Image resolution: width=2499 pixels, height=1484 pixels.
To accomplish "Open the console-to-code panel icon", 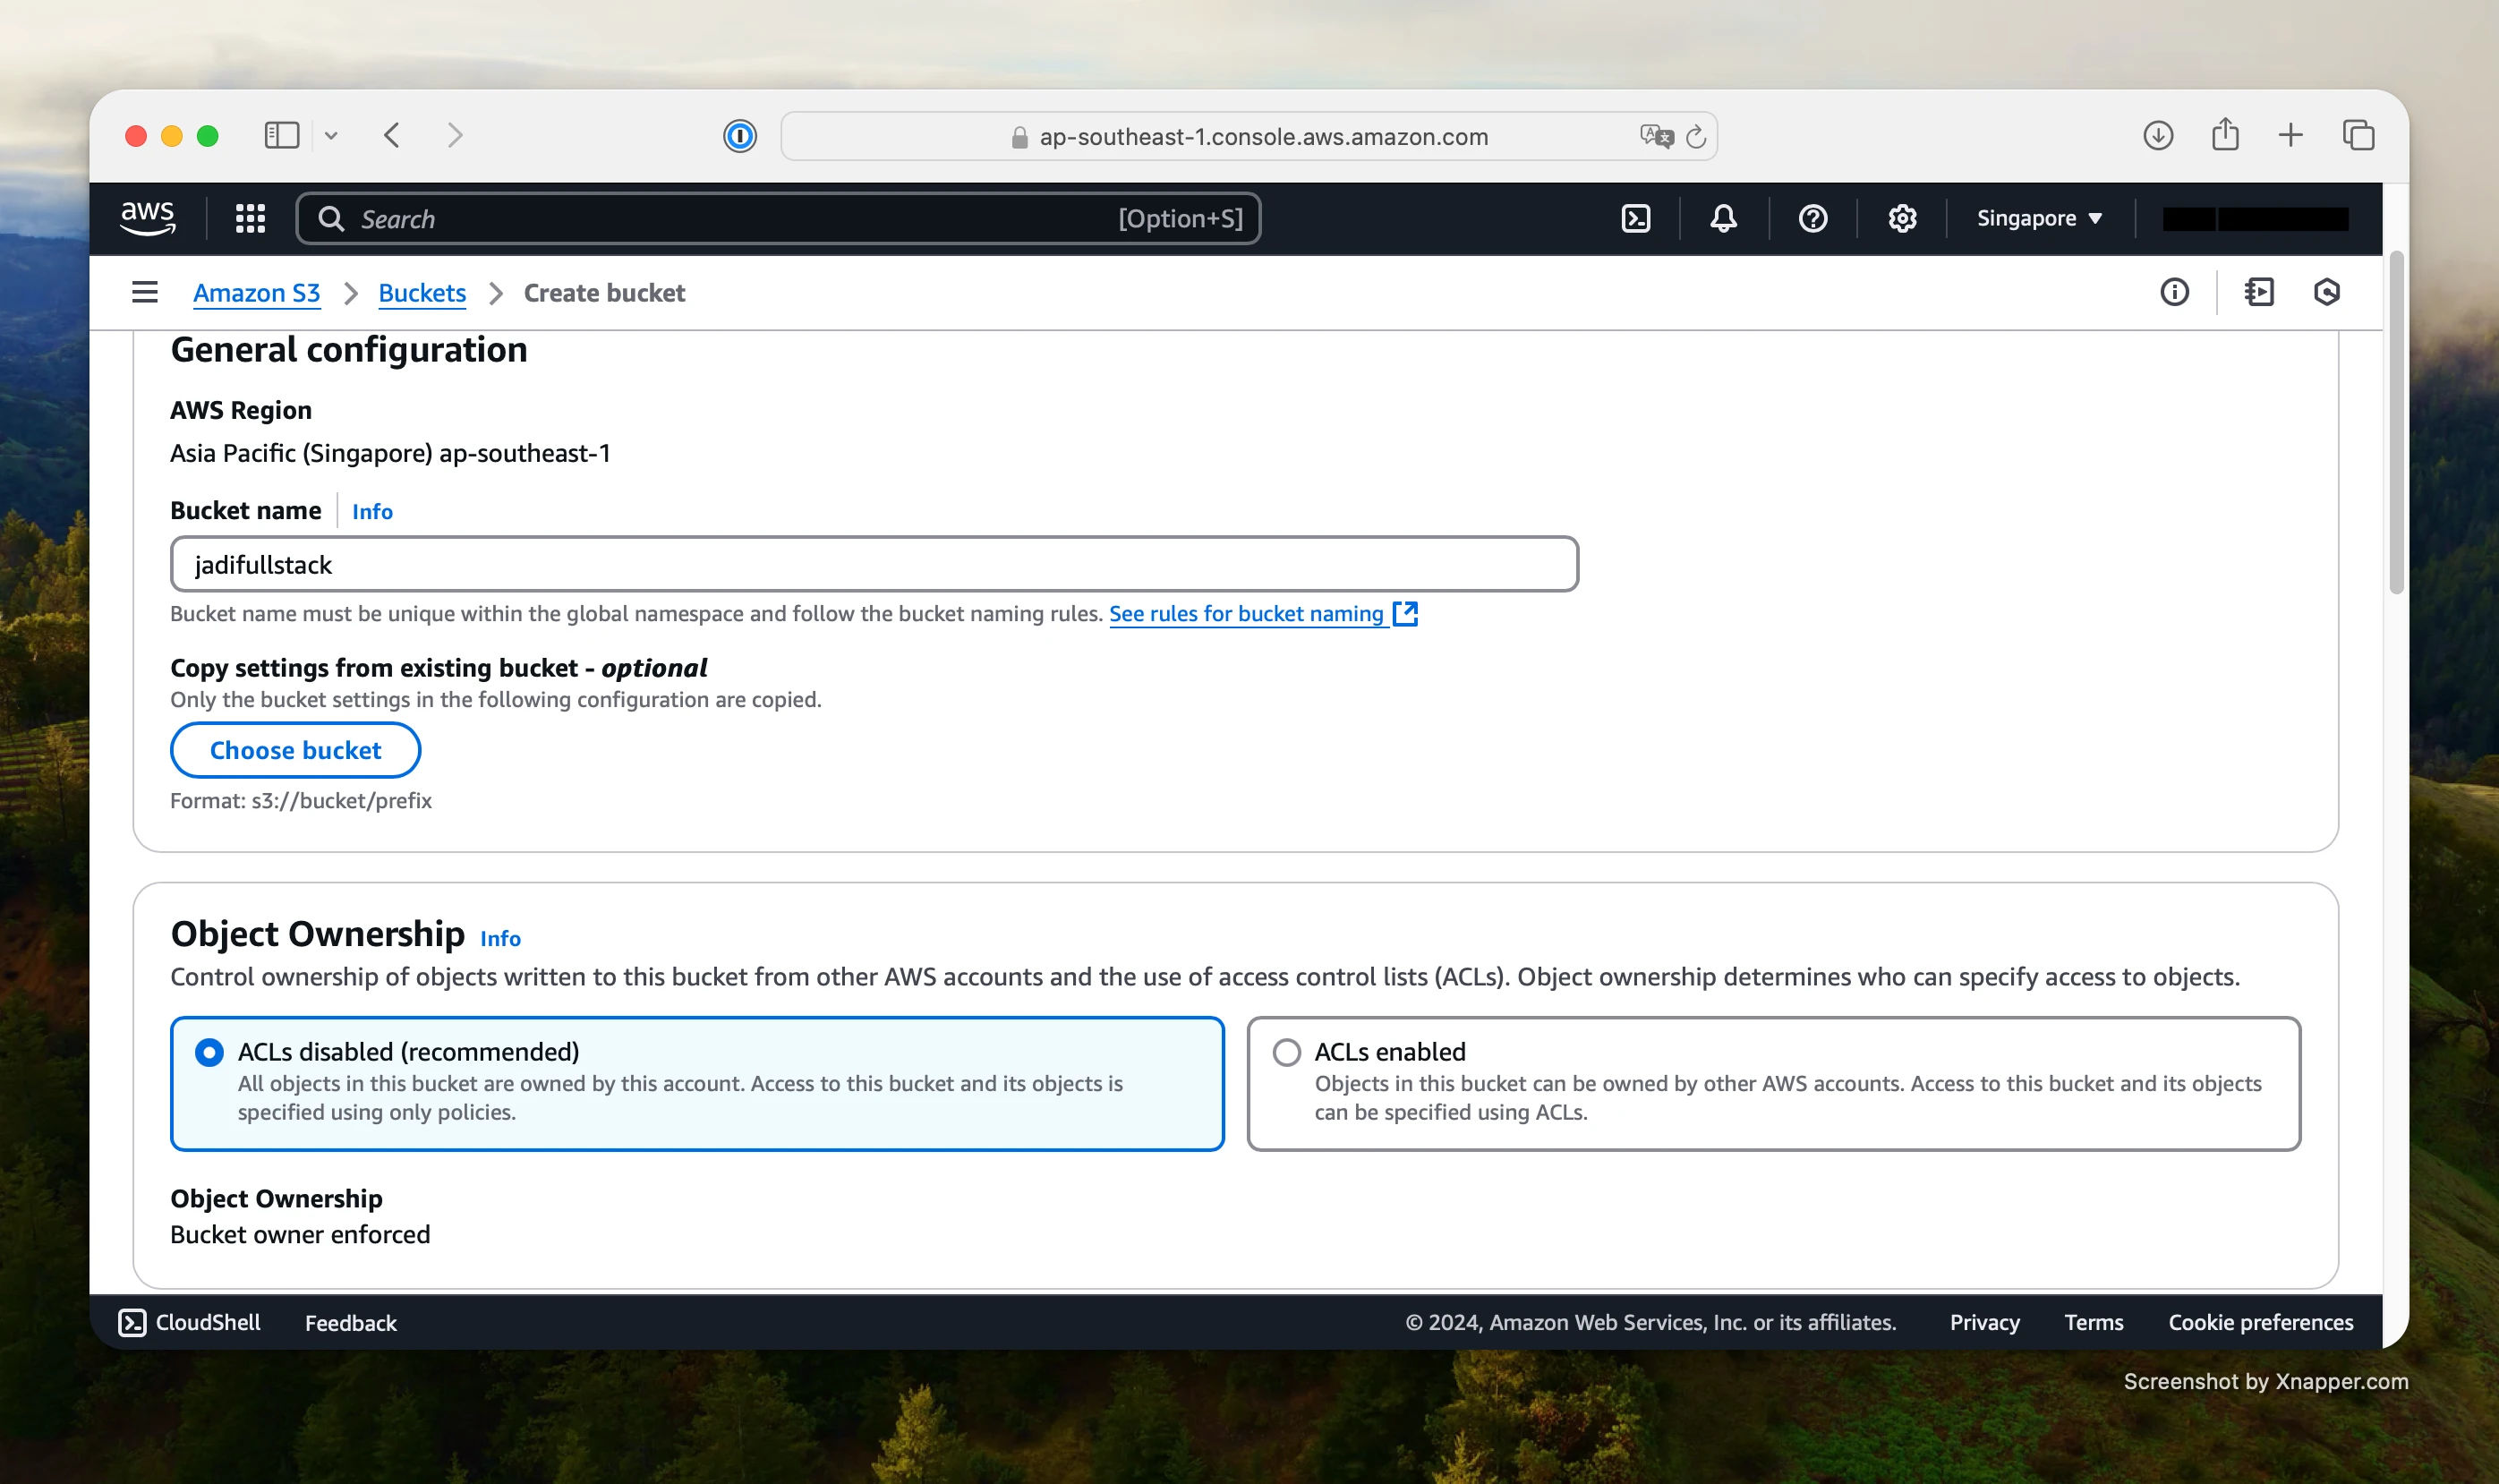I will coord(2258,292).
